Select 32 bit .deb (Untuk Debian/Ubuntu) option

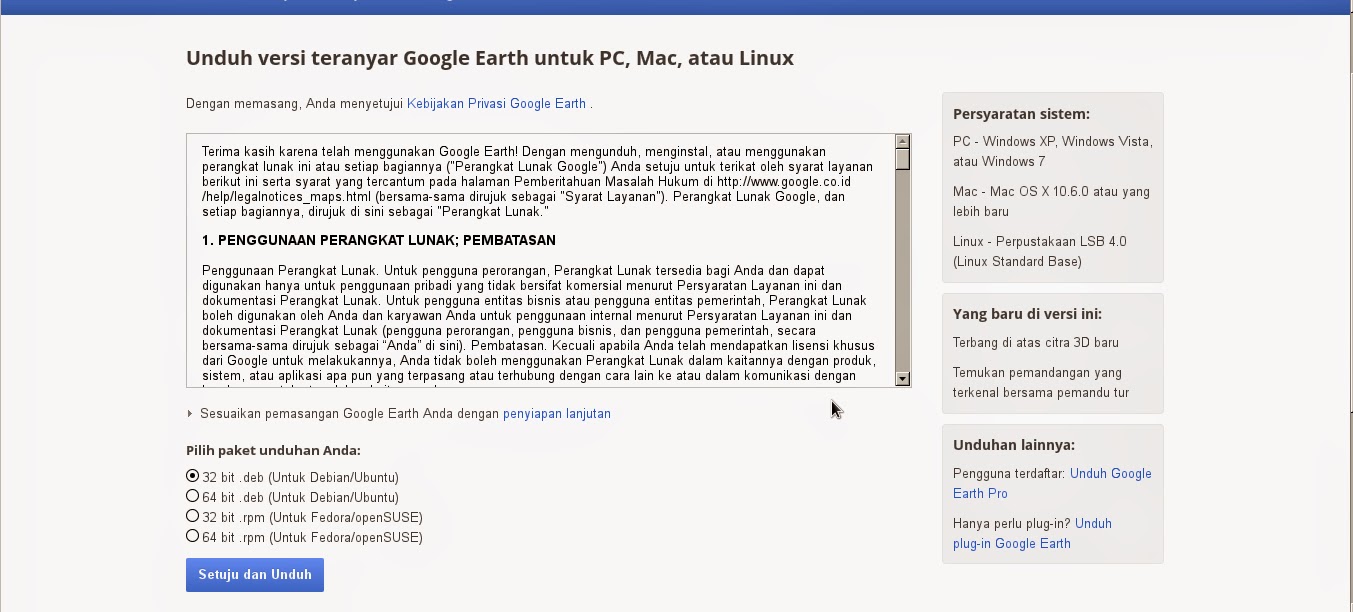pyautogui.click(x=193, y=477)
